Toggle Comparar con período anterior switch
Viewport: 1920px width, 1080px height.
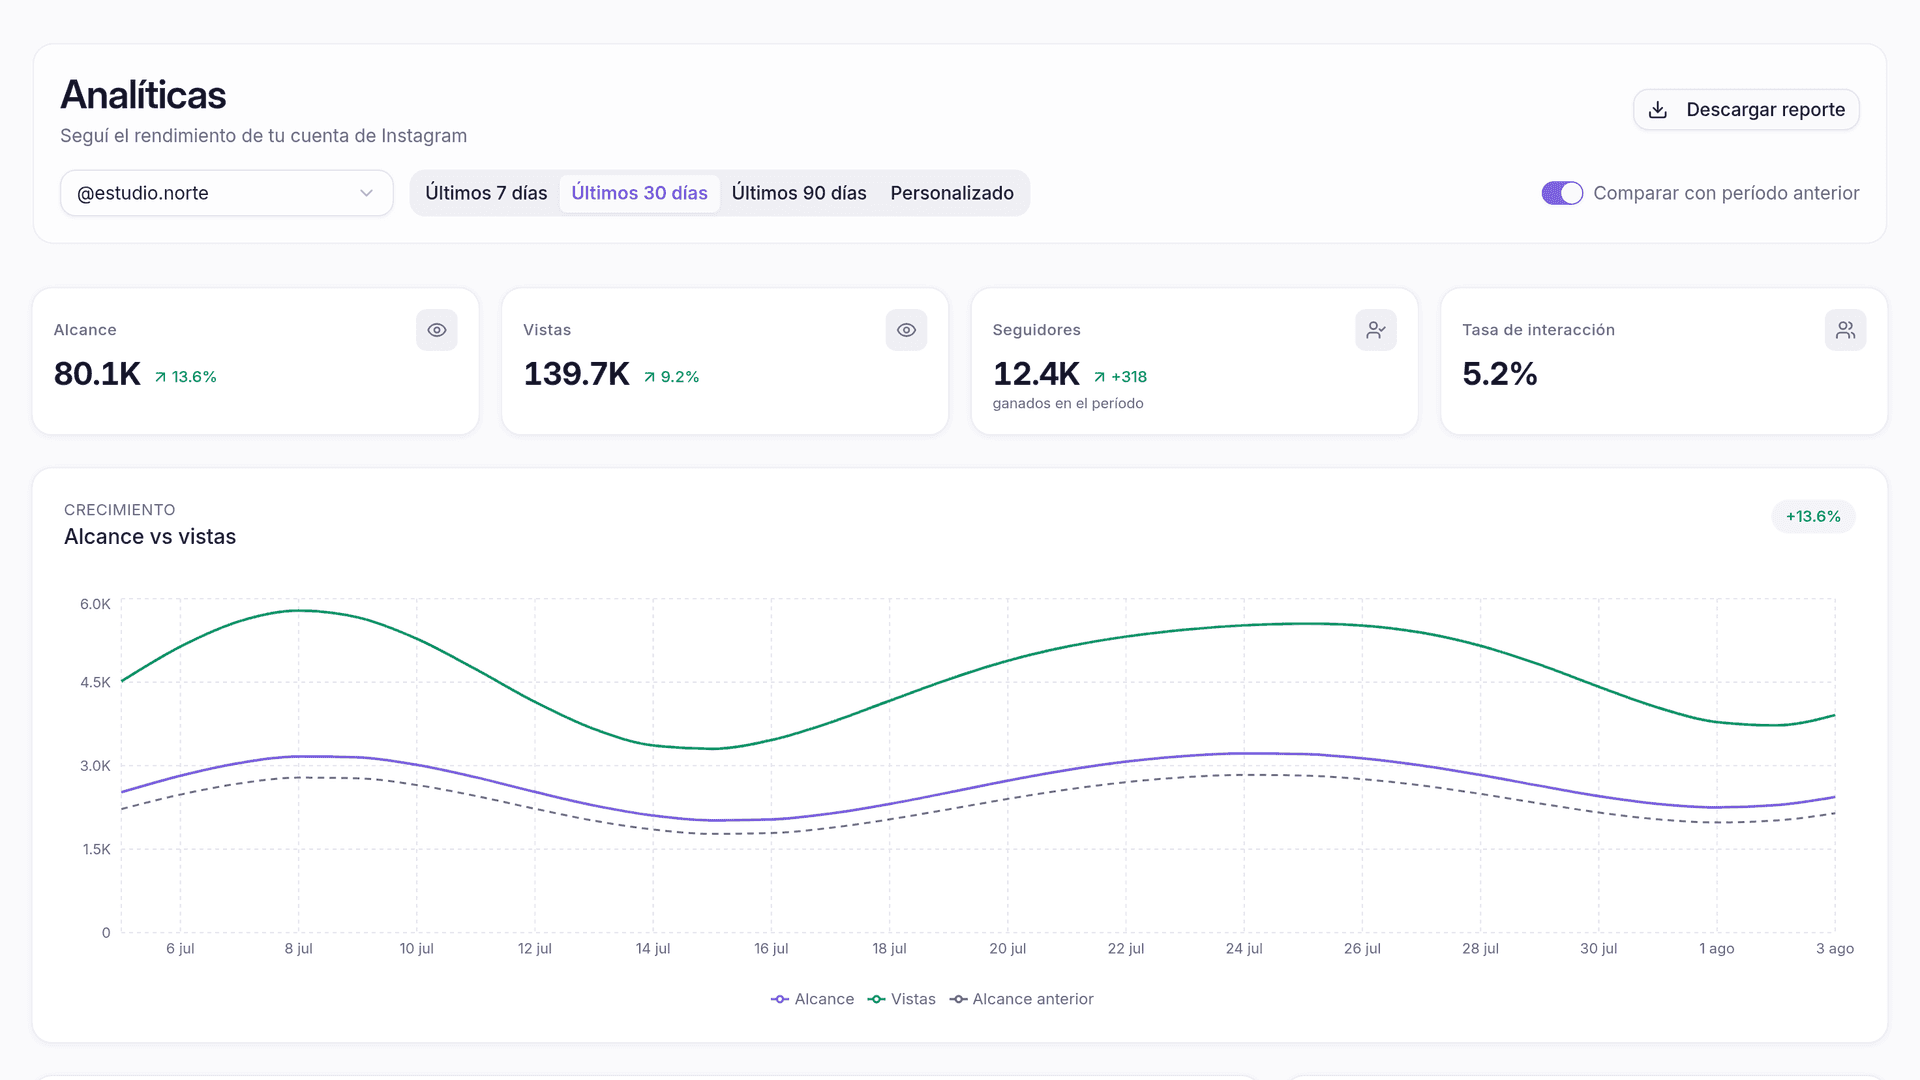click(1562, 193)
